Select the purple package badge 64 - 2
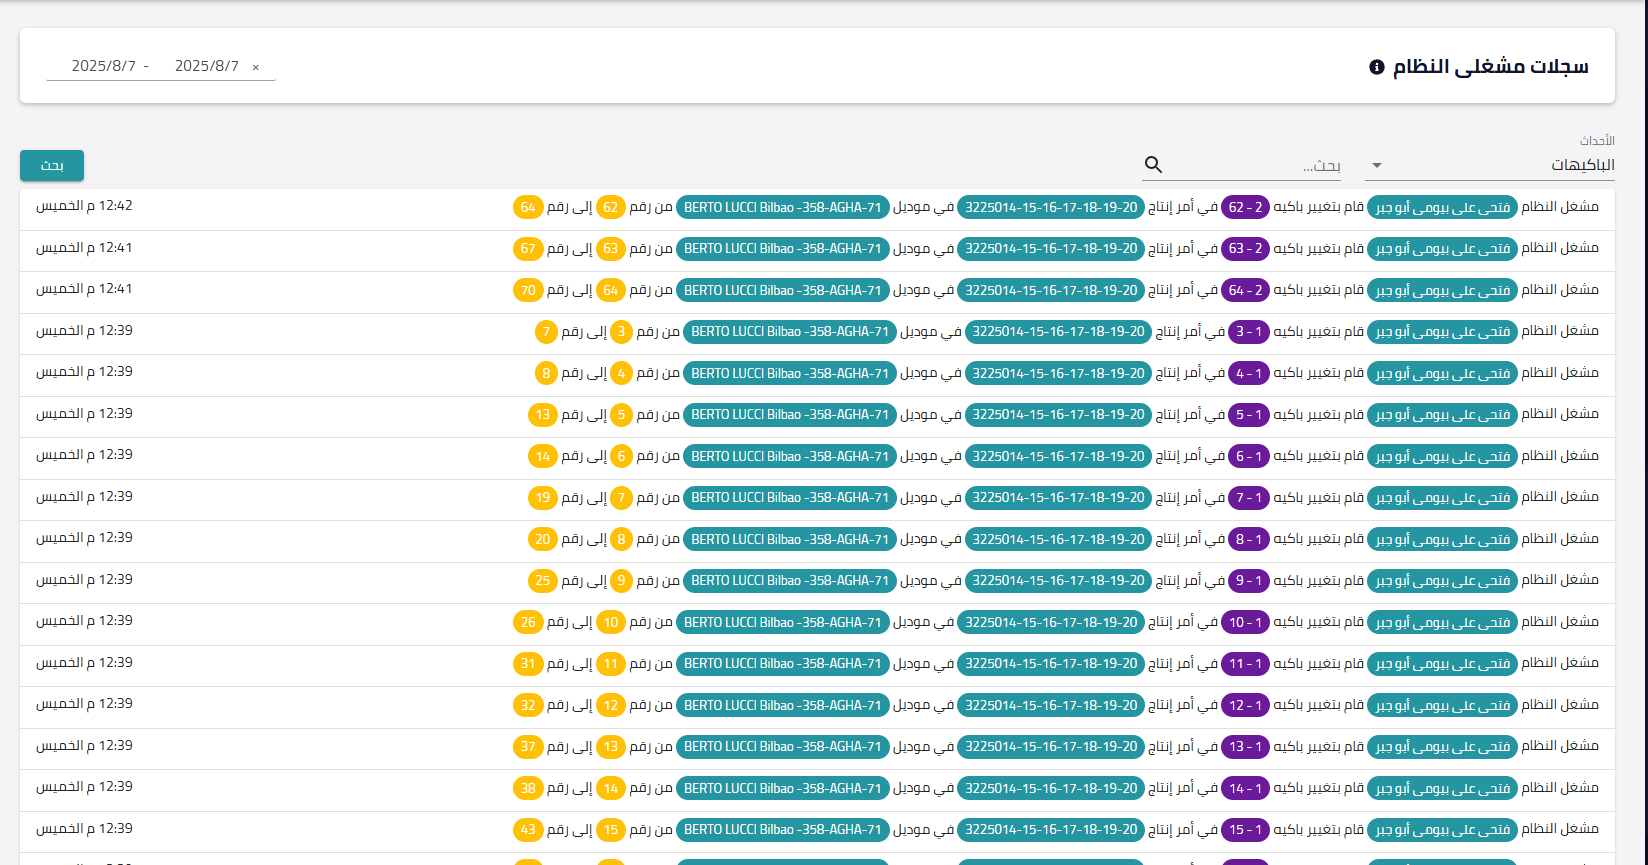This screenshot has height=865, width=1648. point(1246,290)
